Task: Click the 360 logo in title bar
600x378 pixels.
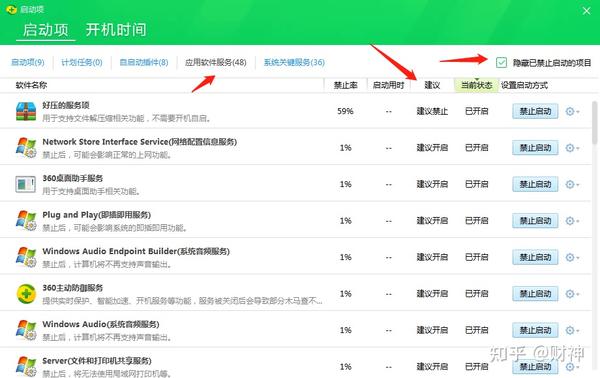Action: point(11,9)
